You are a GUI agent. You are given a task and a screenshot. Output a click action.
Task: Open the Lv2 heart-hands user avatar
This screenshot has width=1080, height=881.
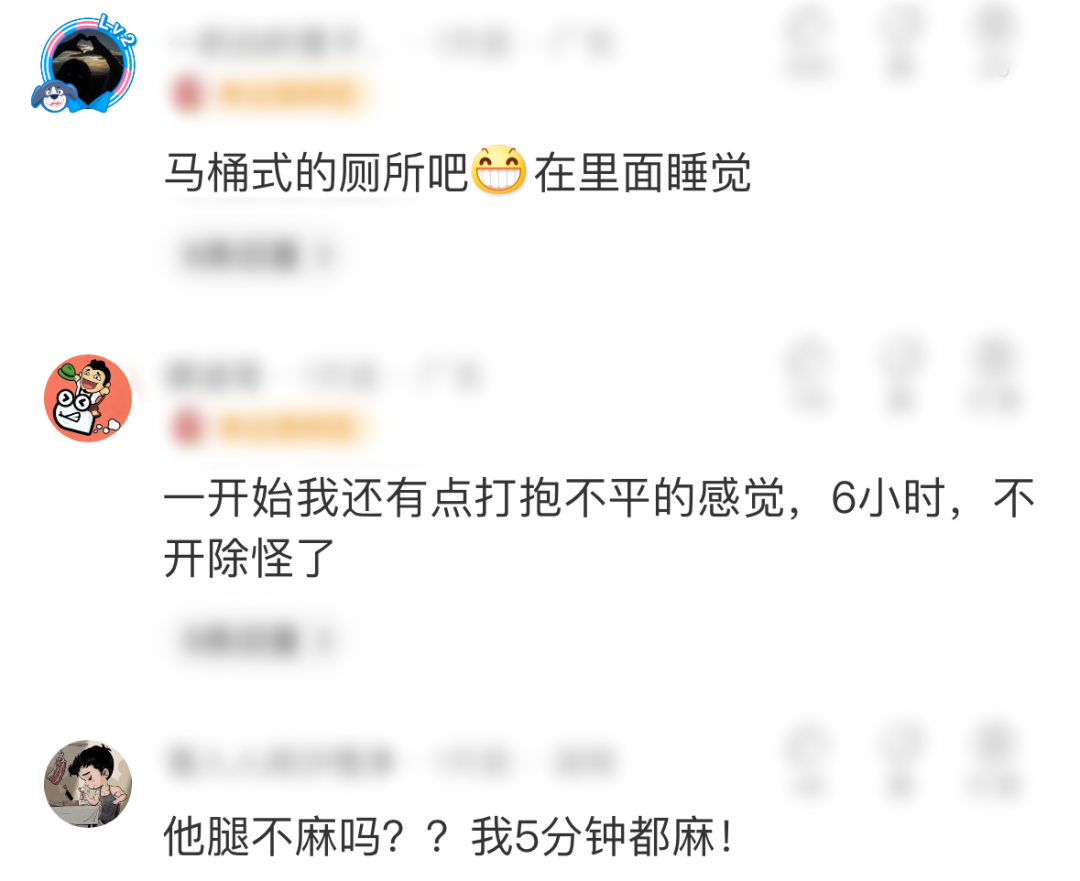[x=87, y=63]
